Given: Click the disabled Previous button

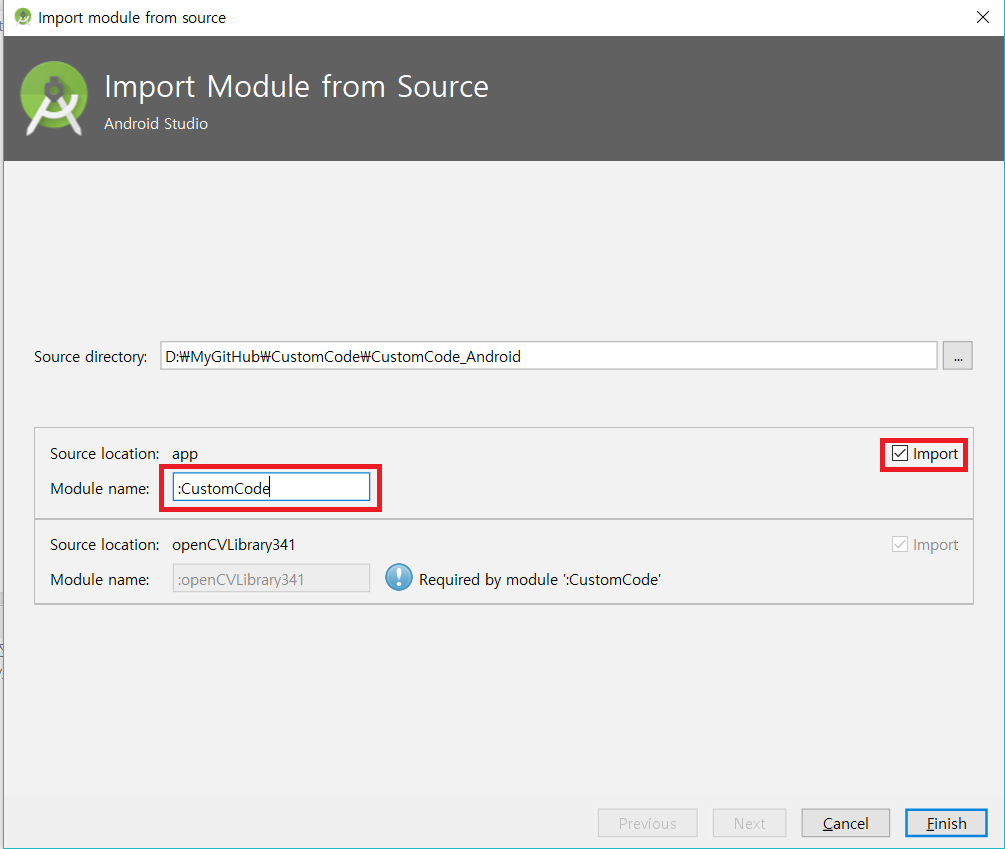Looking at the screenshot, I should pyautogui.click(x=647, y=823).
